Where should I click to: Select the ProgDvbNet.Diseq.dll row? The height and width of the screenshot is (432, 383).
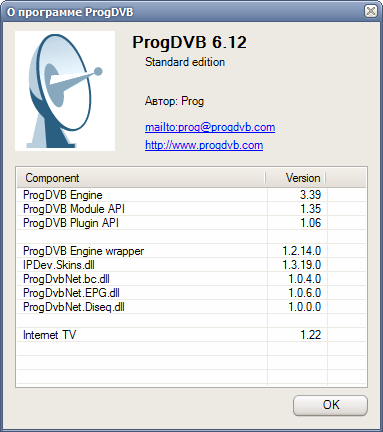[x=191, y=307]
